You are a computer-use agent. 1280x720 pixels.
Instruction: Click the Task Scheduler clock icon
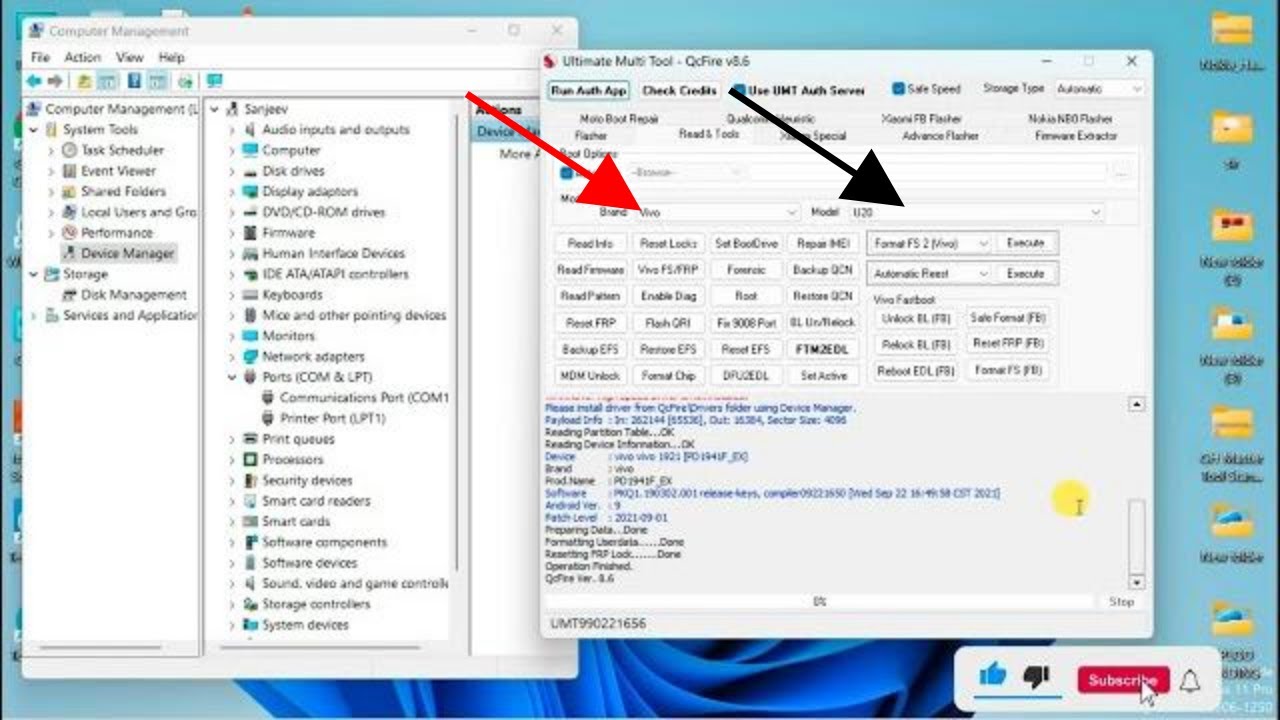69,150
